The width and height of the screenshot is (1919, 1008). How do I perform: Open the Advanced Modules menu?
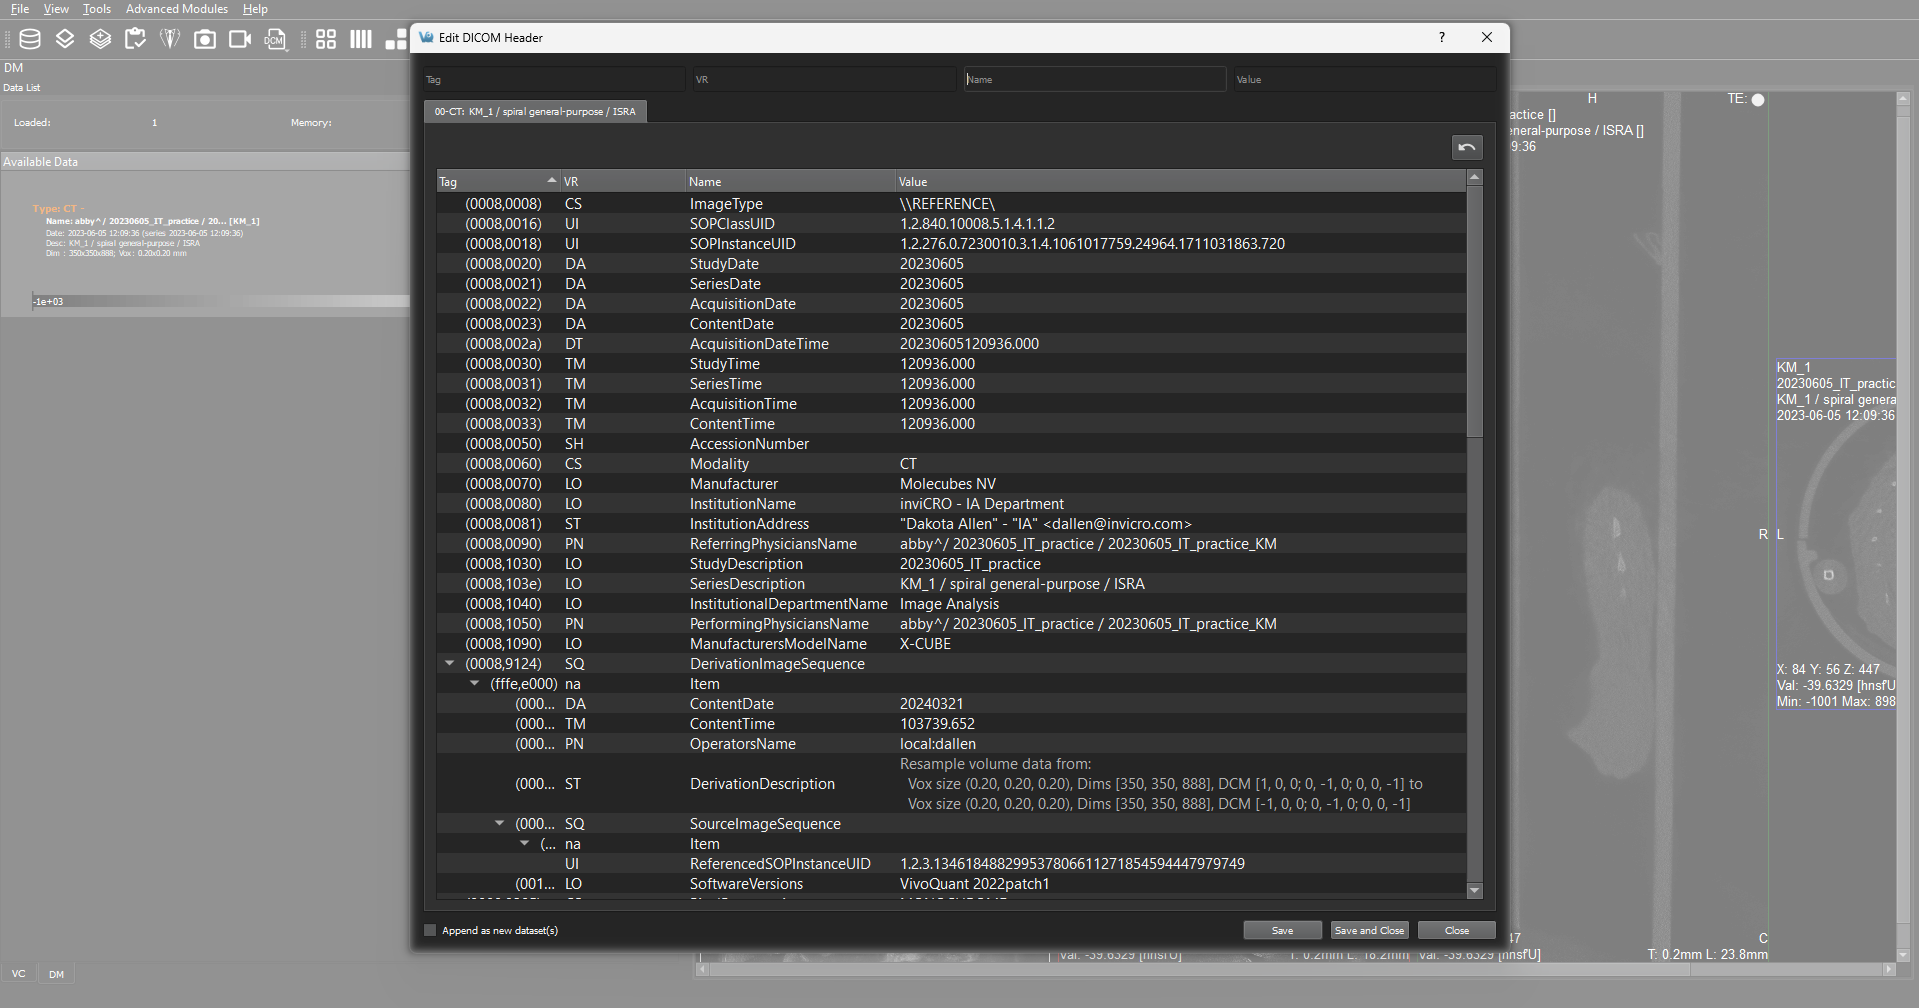[177, 9]
